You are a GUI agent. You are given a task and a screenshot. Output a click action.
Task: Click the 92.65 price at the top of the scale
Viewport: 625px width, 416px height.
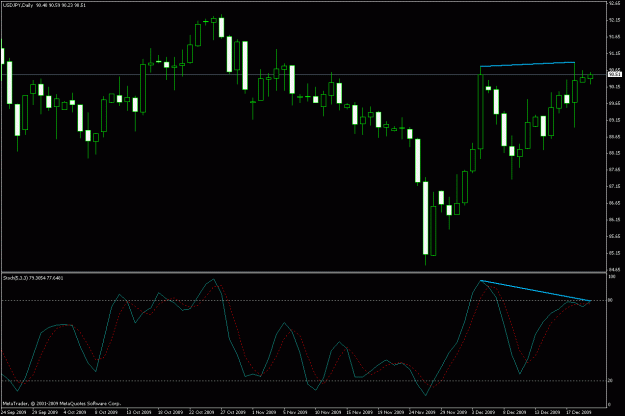coord(614,3)
